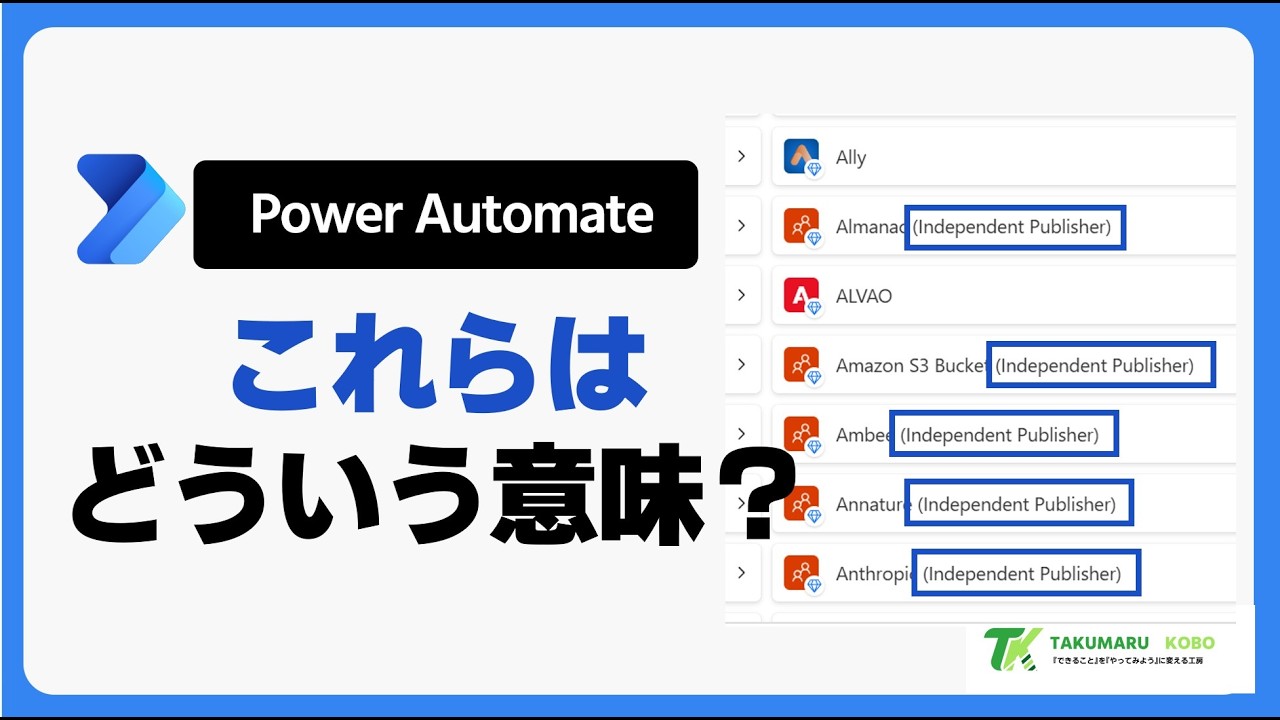Click the Independent Publisher label beside Anthropic
The width and height of the screenshot is (1280, 720).
(1026, 574)
